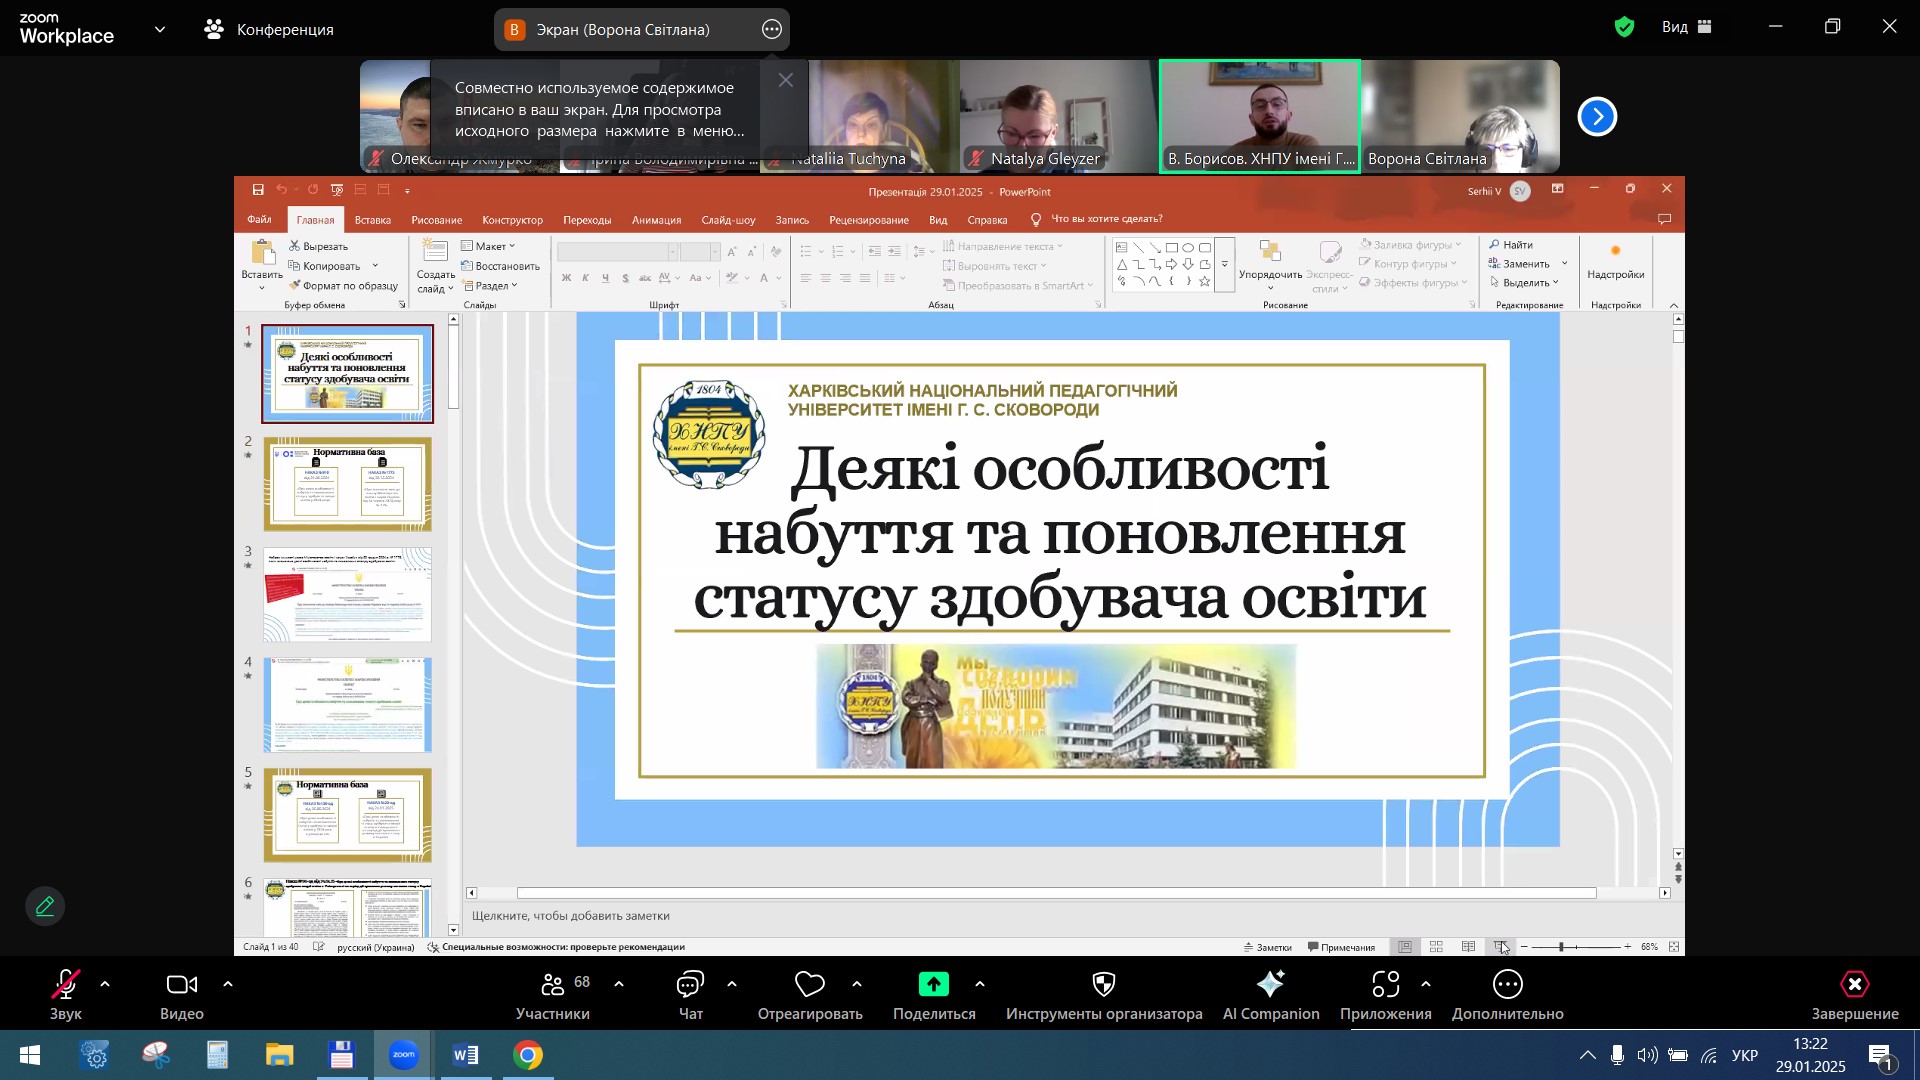Screen dimensions: 1920x1080
Task: Click the Save icon in PowerPoint title bar
Action: pos(258,190)
